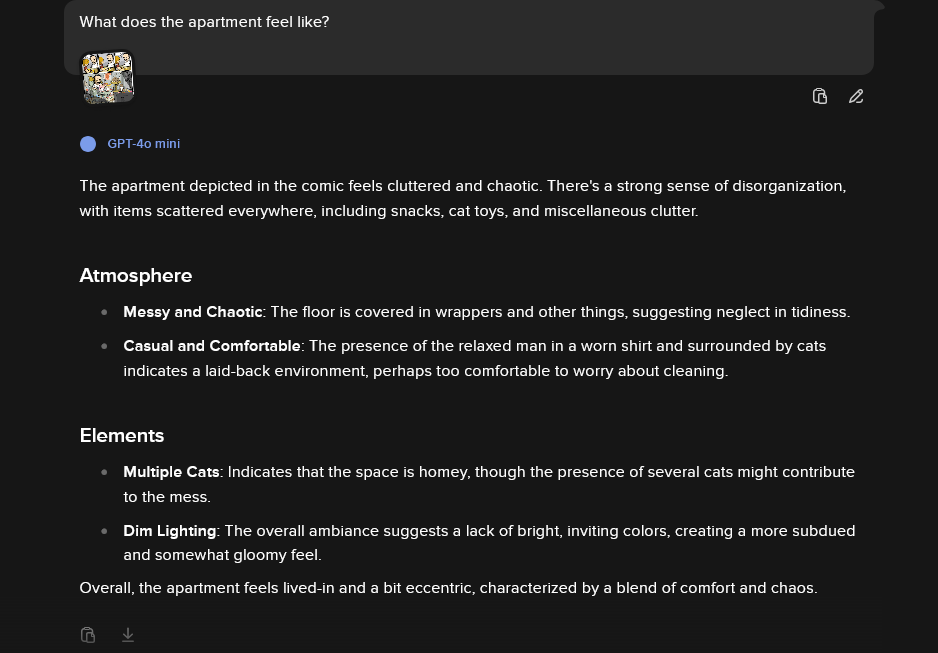Click the bold 'Dim Lighting' term
Image resolution: width=938 pixels, height=653 pixels.
(x=169, y=531)
